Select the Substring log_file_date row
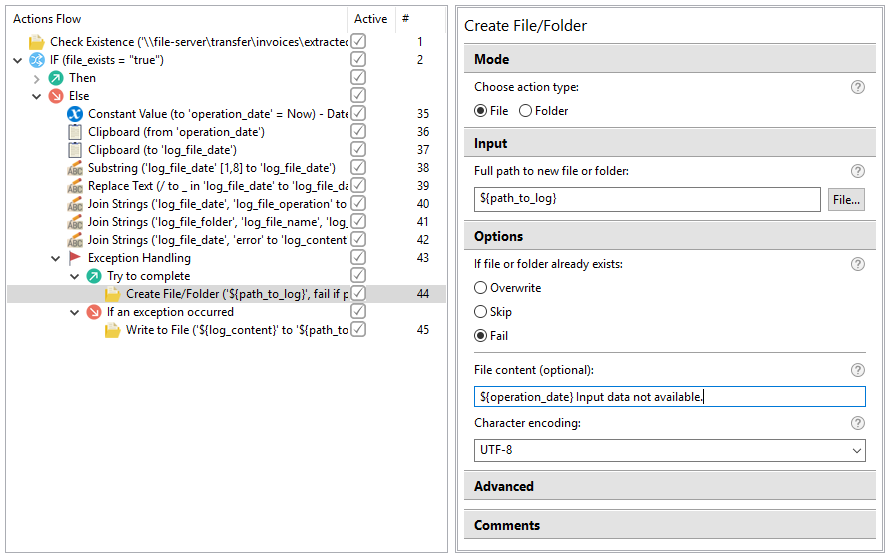 pyautogui.click(x=226, y=169)
